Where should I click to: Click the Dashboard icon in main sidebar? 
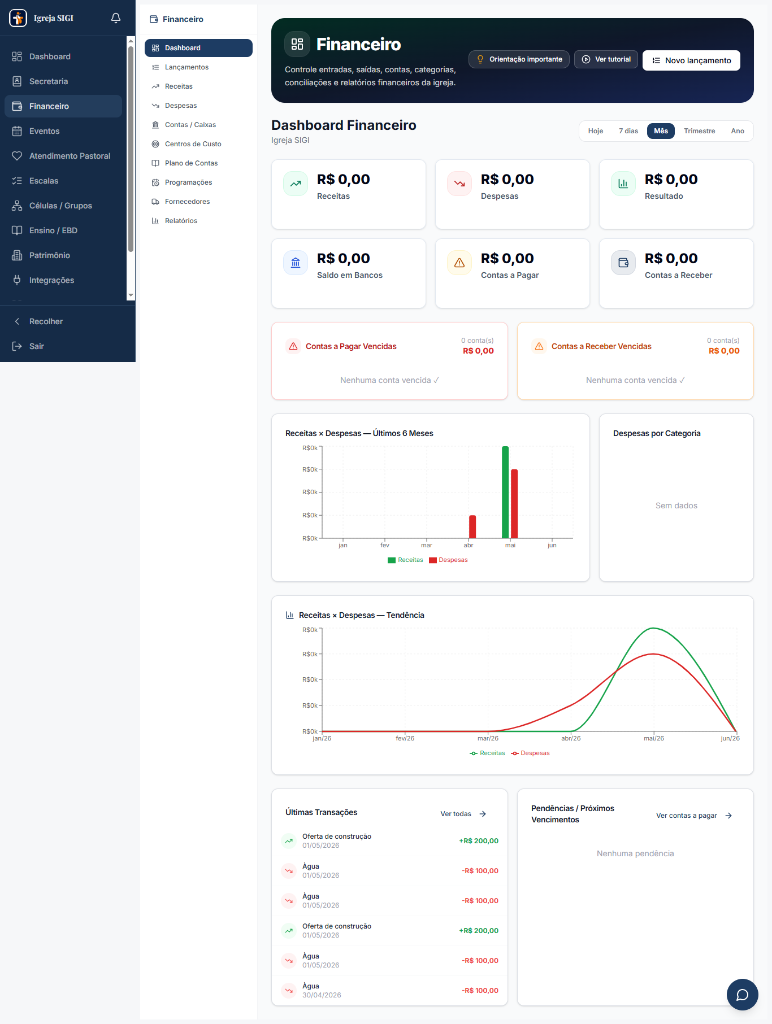(x=17, y=57)
